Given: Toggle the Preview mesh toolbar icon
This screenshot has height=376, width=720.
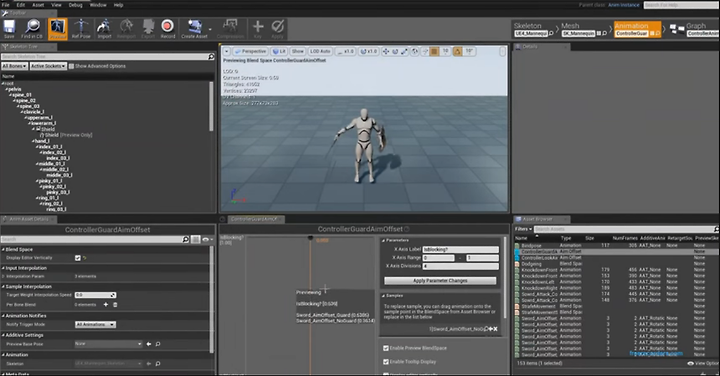Looking at the screenshot, I should click(57, 29).
